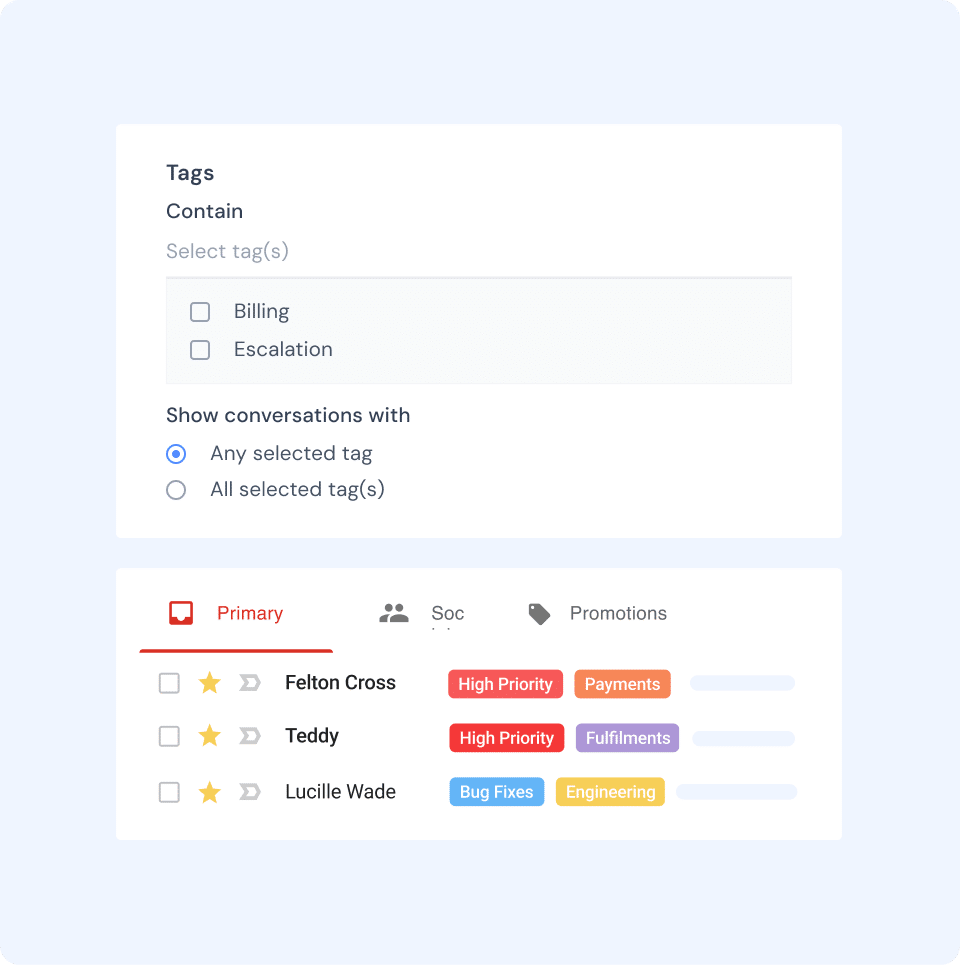Click the Promotions tag icon
The height and width of the screenshot is (965, 960).
click(x=539, y=614)
